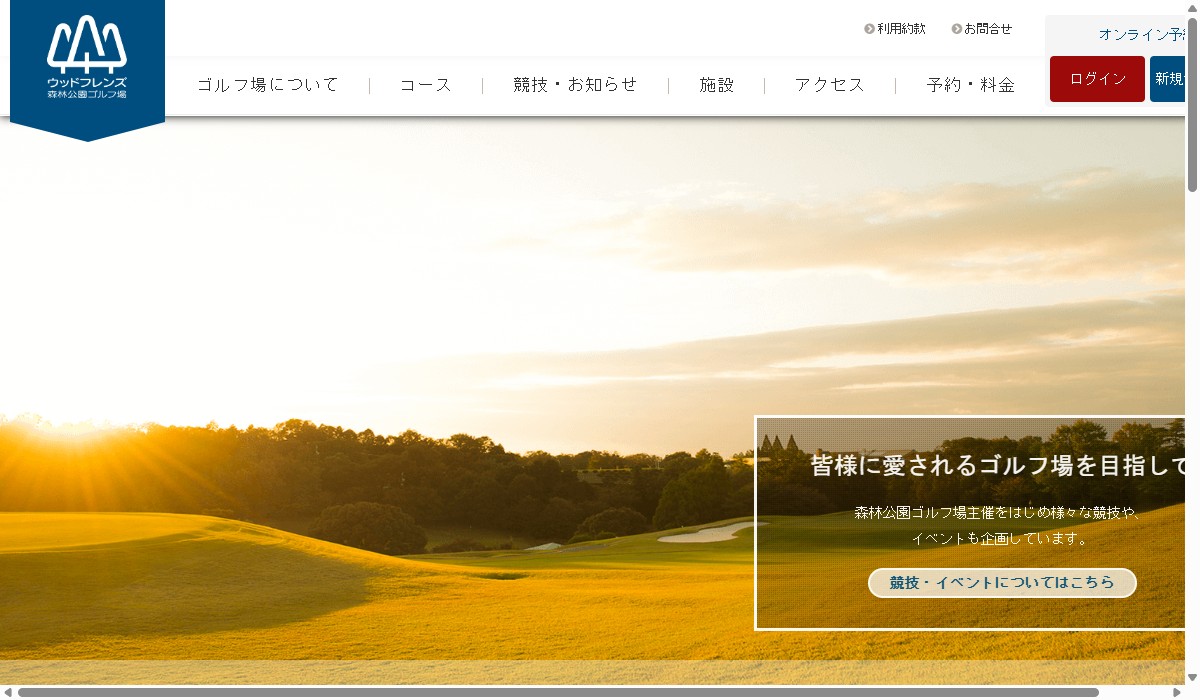Open the コース menu item

[x=426, y=85]
